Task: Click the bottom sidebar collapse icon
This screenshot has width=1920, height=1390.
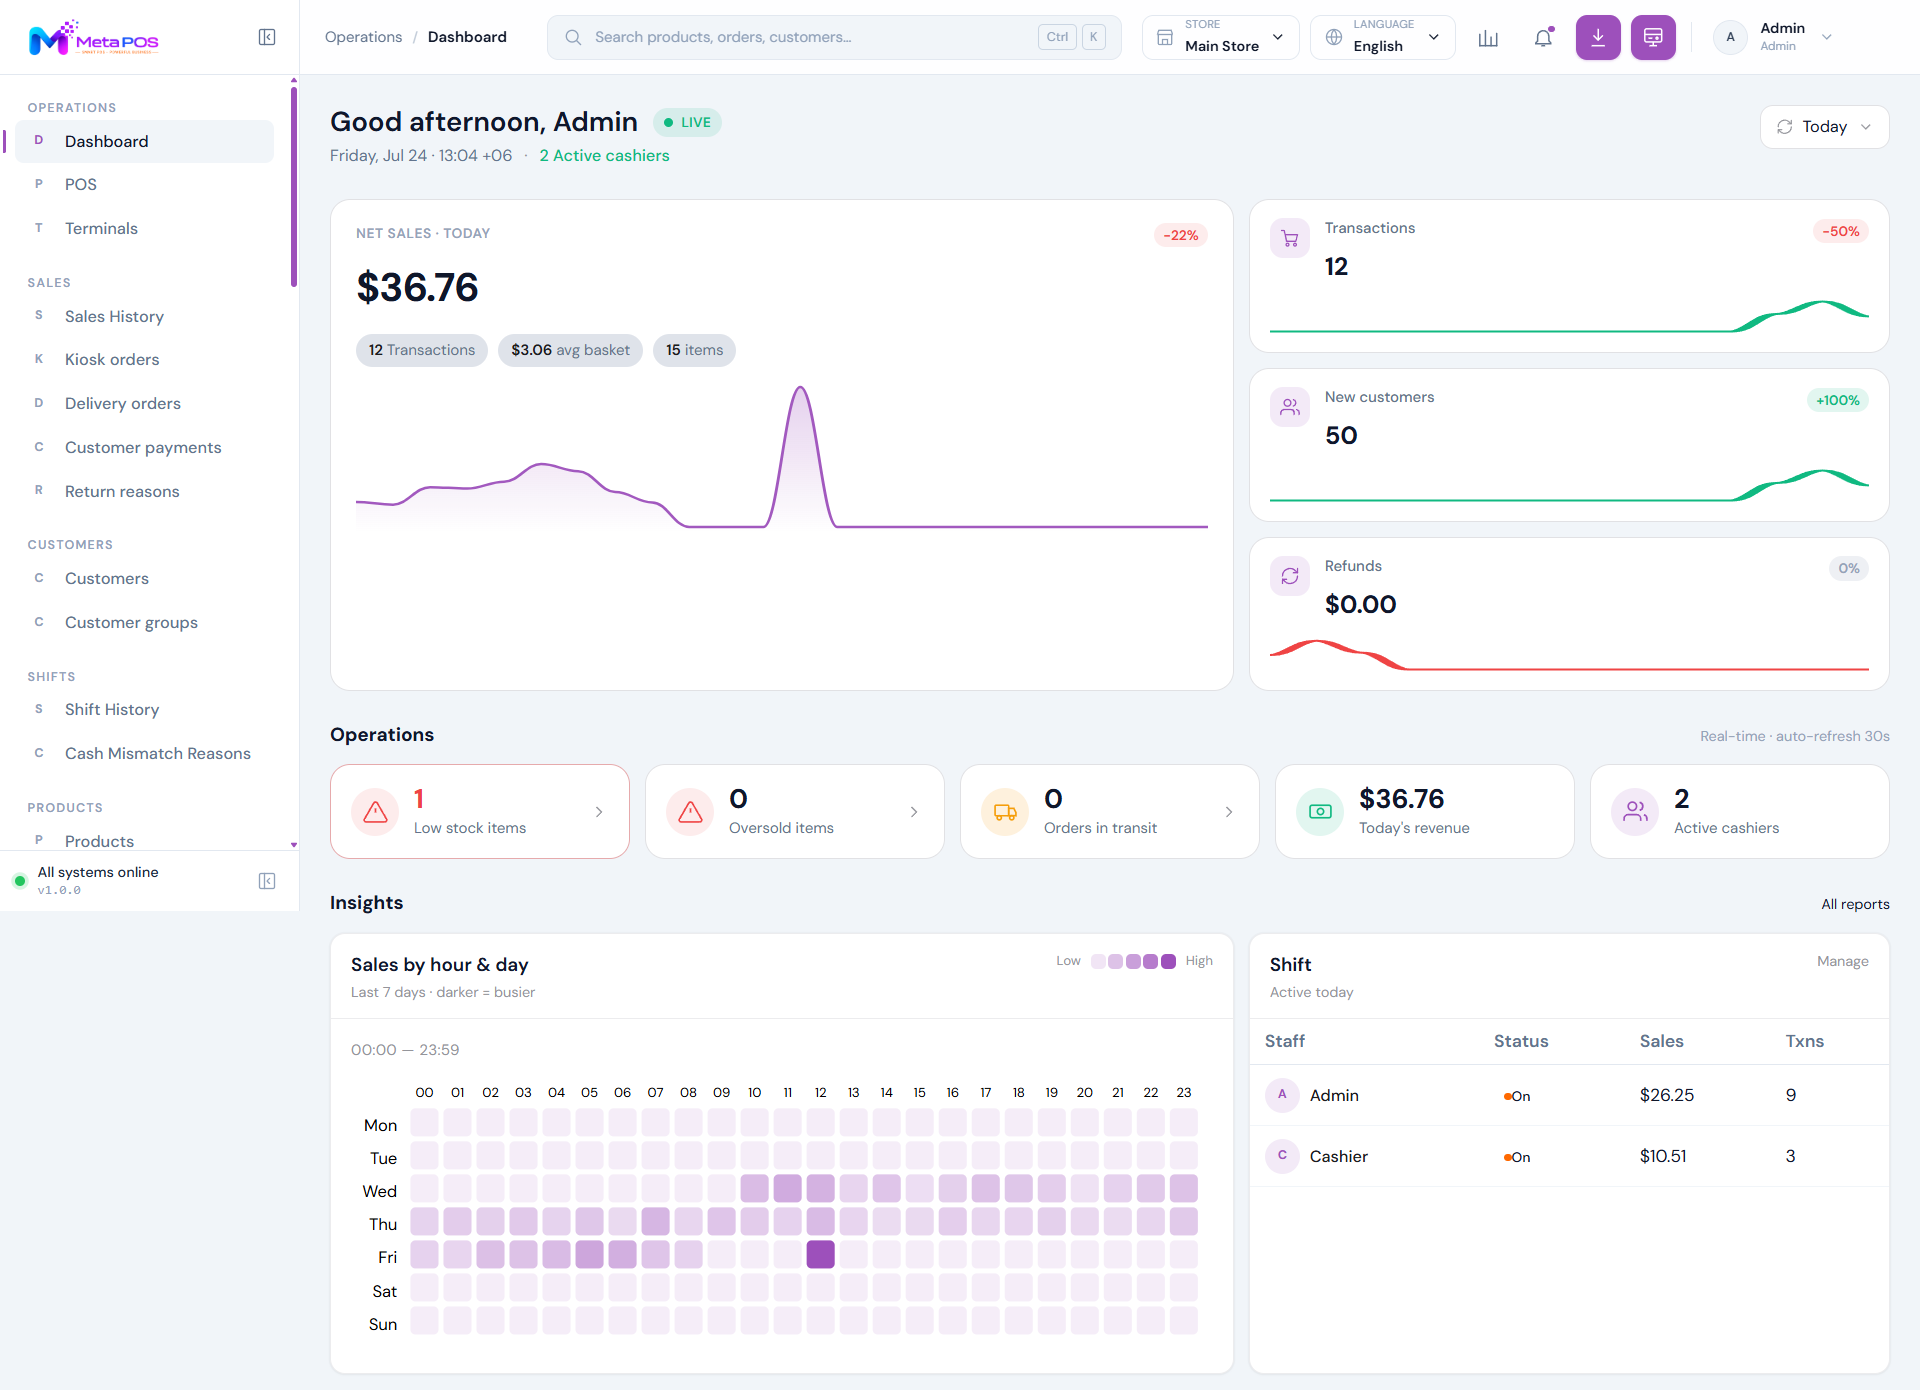Action: pyautogui.click(x=267, y=881)
